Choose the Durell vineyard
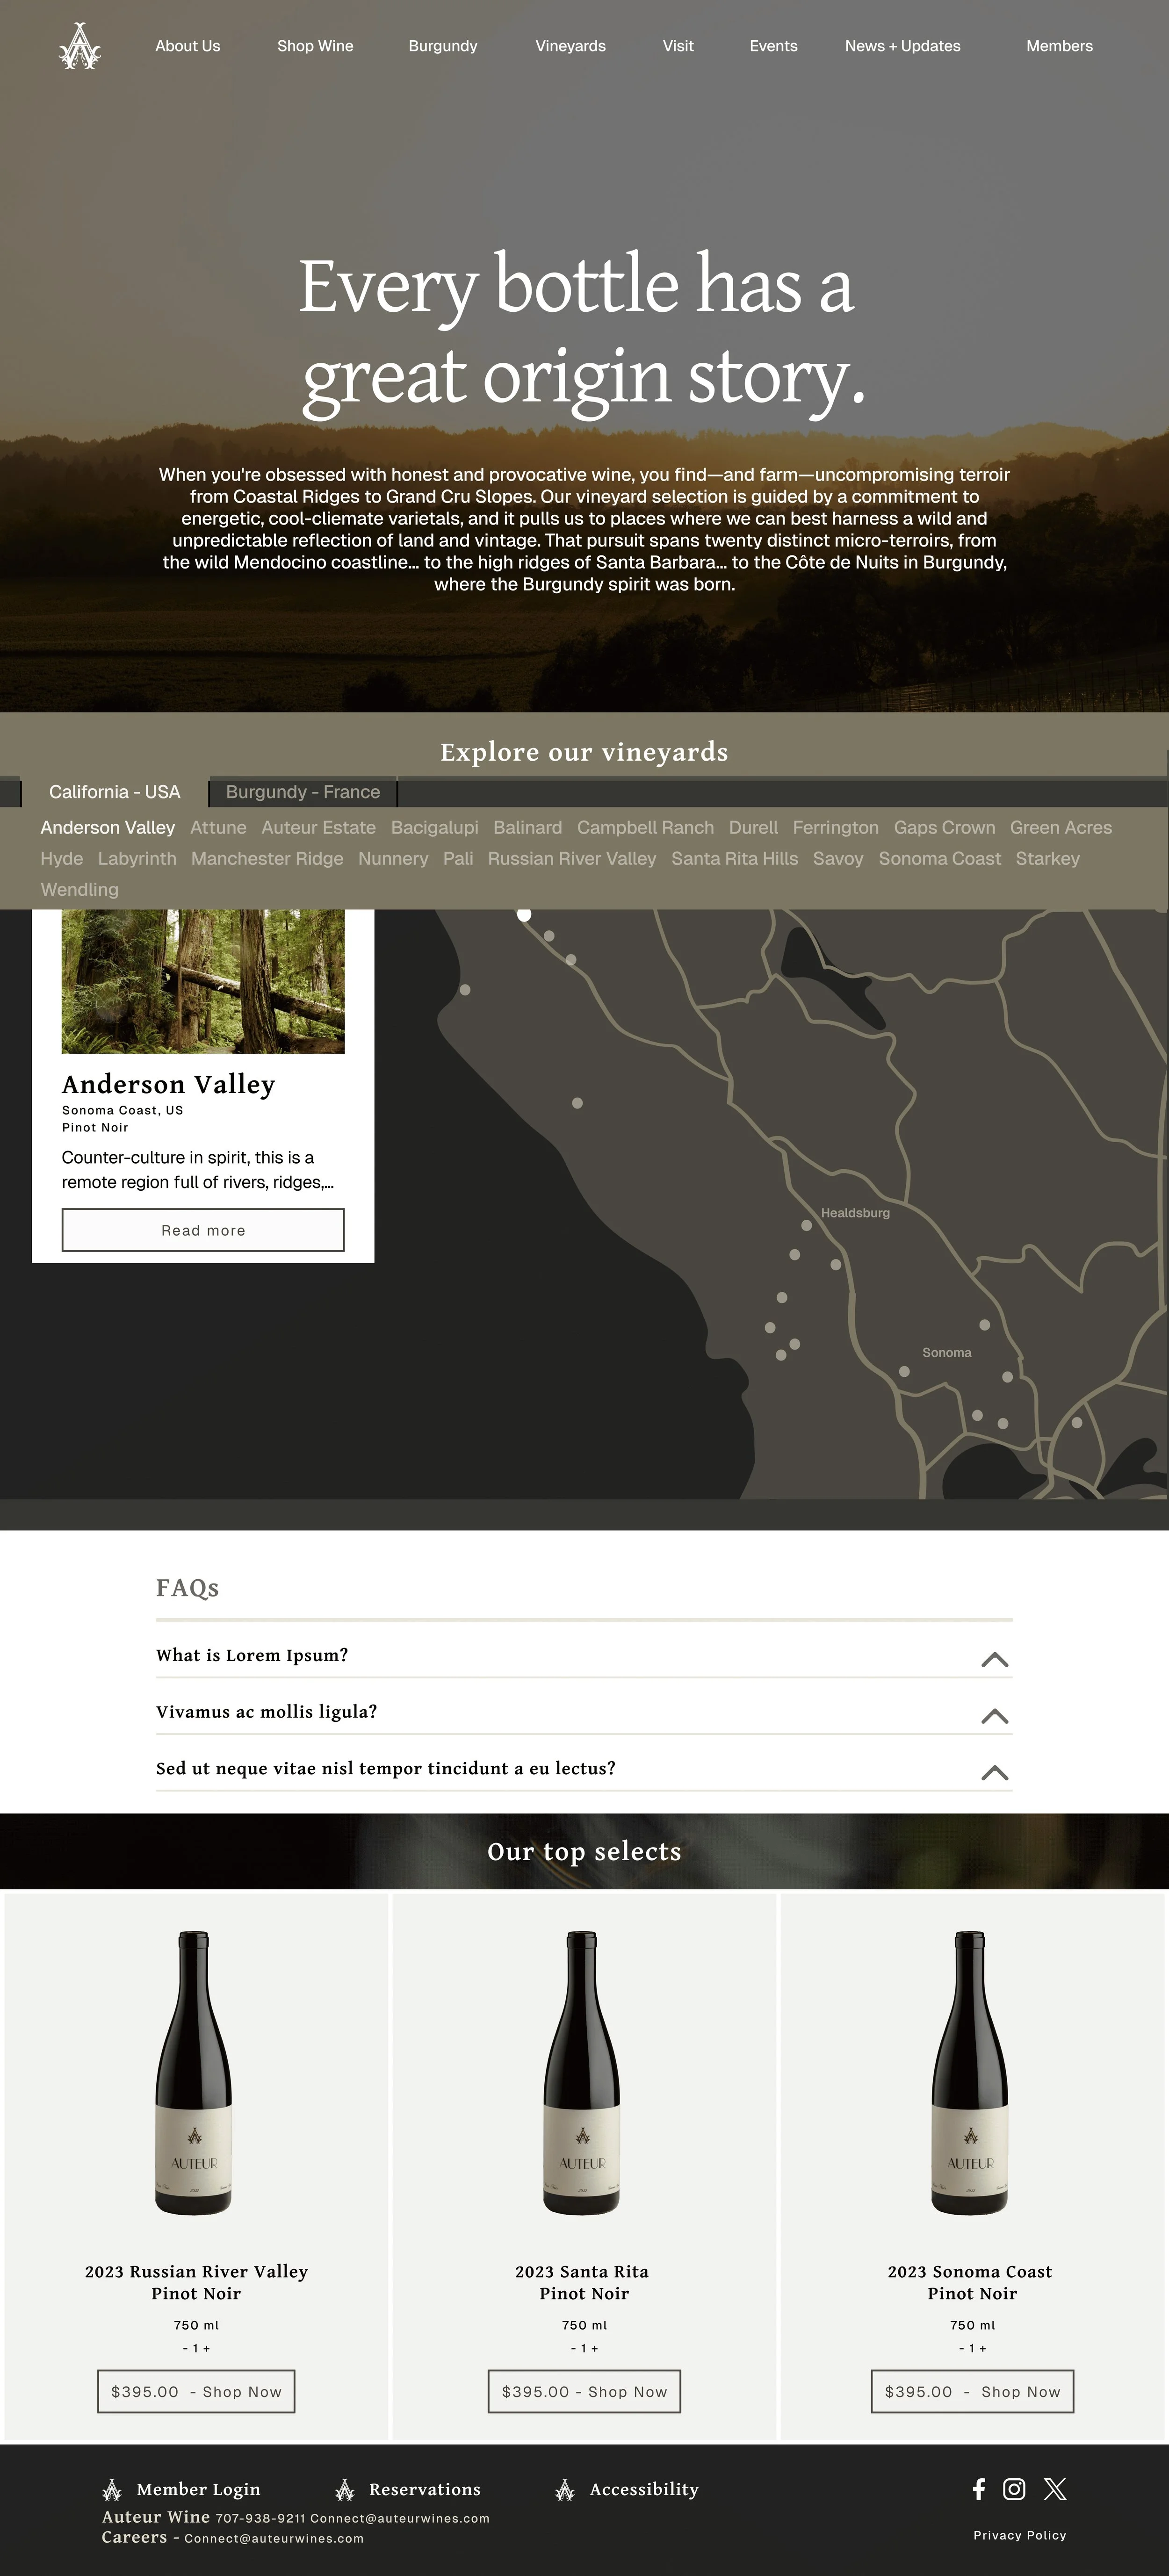Screen dimensions: 1169x2576 [754, 828]
